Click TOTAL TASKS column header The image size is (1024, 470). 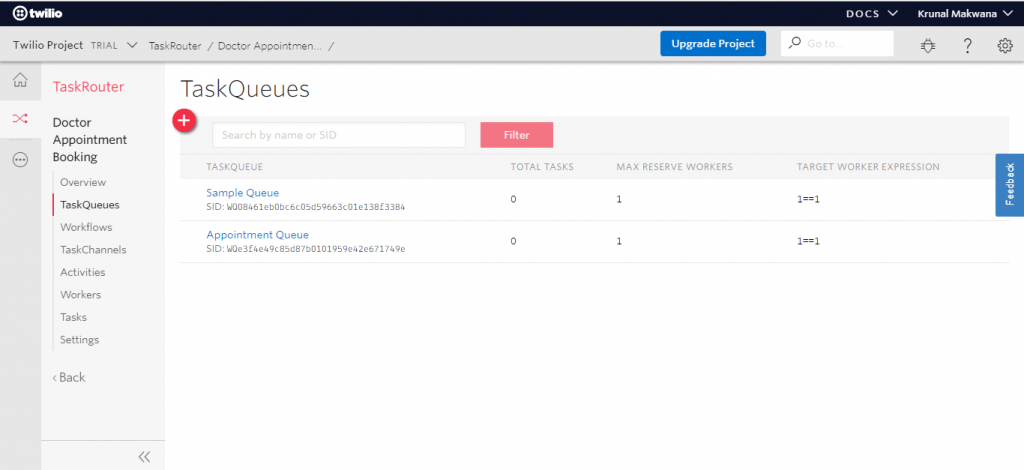[x=542, y=166]
